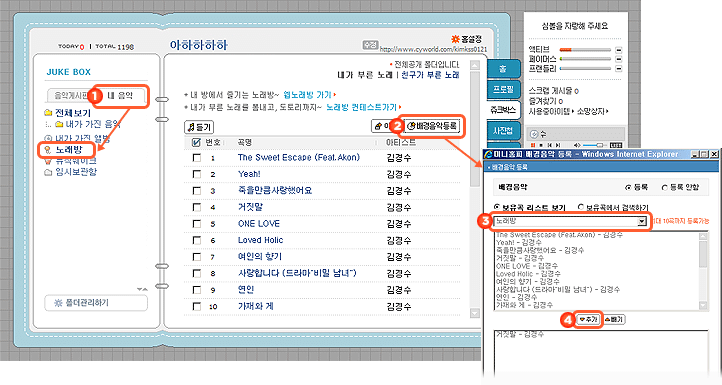Image resolution: width=722 pixels, height=385 pixels.
Task: Adjust the music player volume slider
Action: (594, 146)
